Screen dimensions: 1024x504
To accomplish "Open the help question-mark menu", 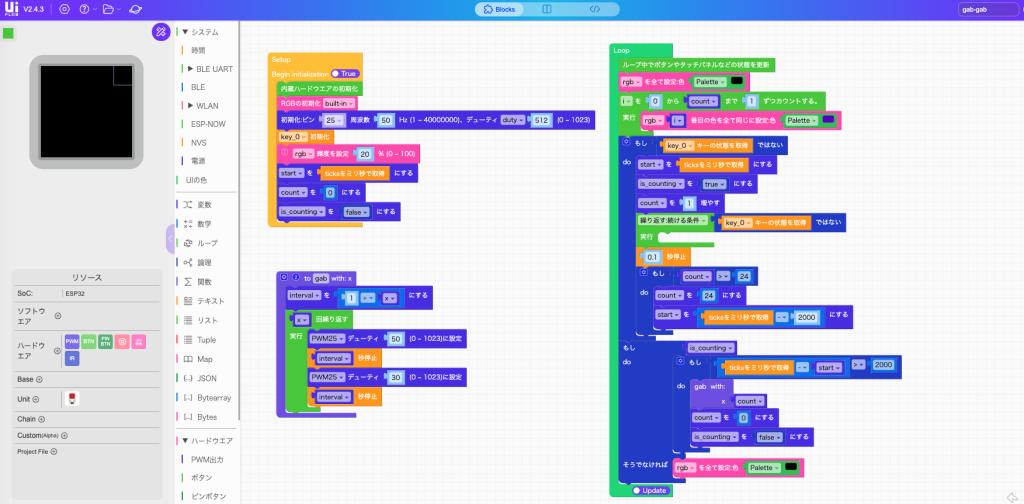I will (85, 9).
